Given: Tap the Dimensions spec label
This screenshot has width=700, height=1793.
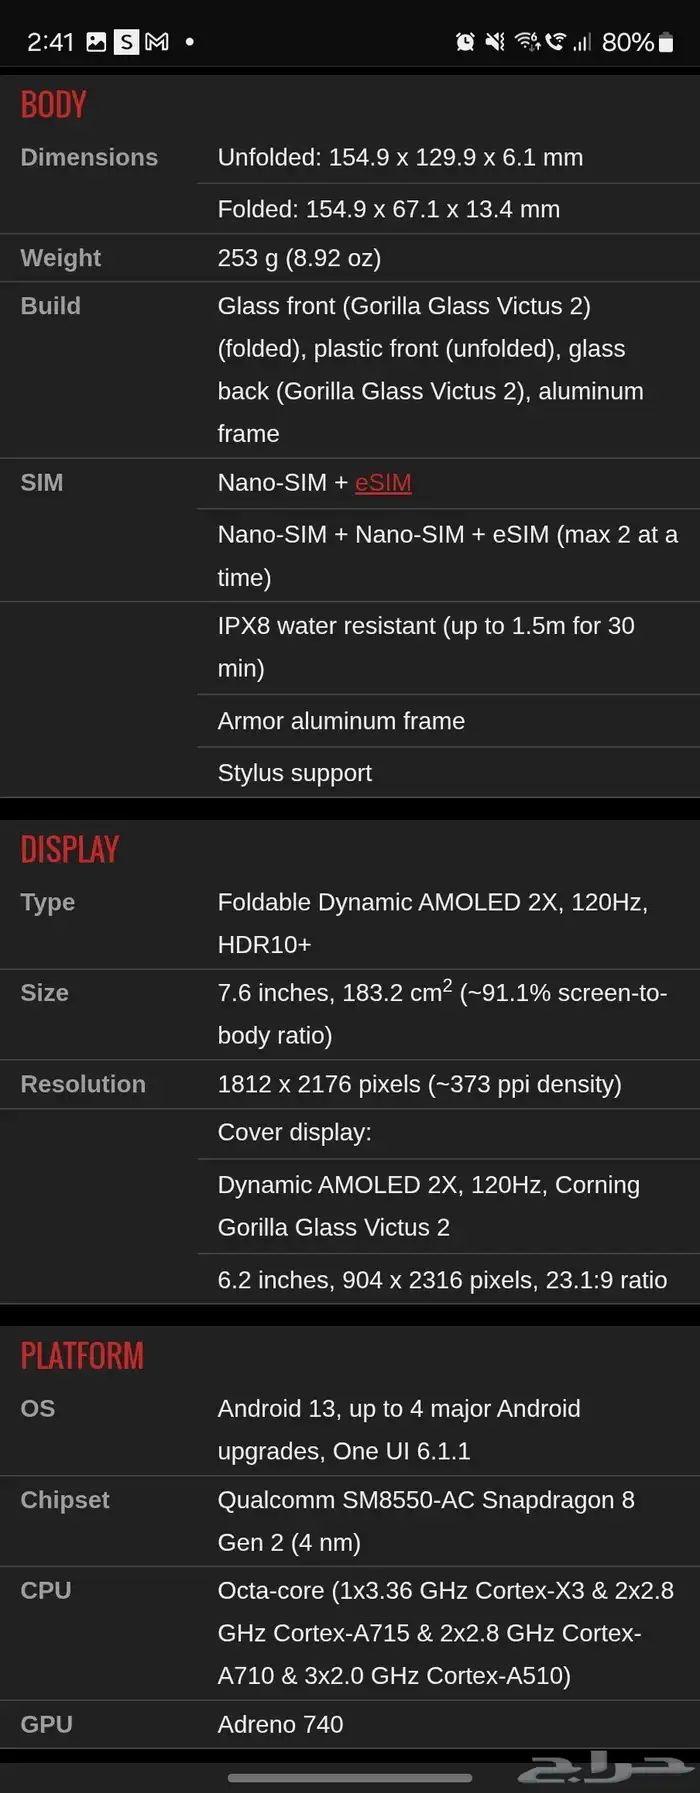Looking at the screenshot, I should 89,158.
